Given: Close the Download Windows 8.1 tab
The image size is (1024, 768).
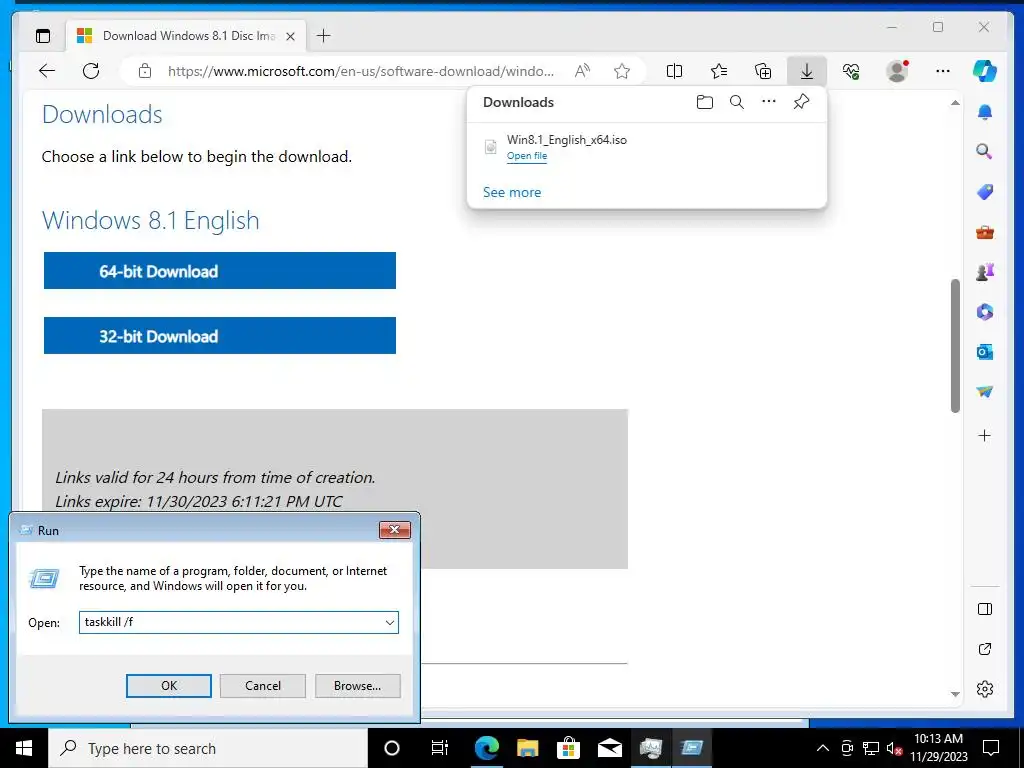Looking at the screenshot, I should click(x=291, y=37).
